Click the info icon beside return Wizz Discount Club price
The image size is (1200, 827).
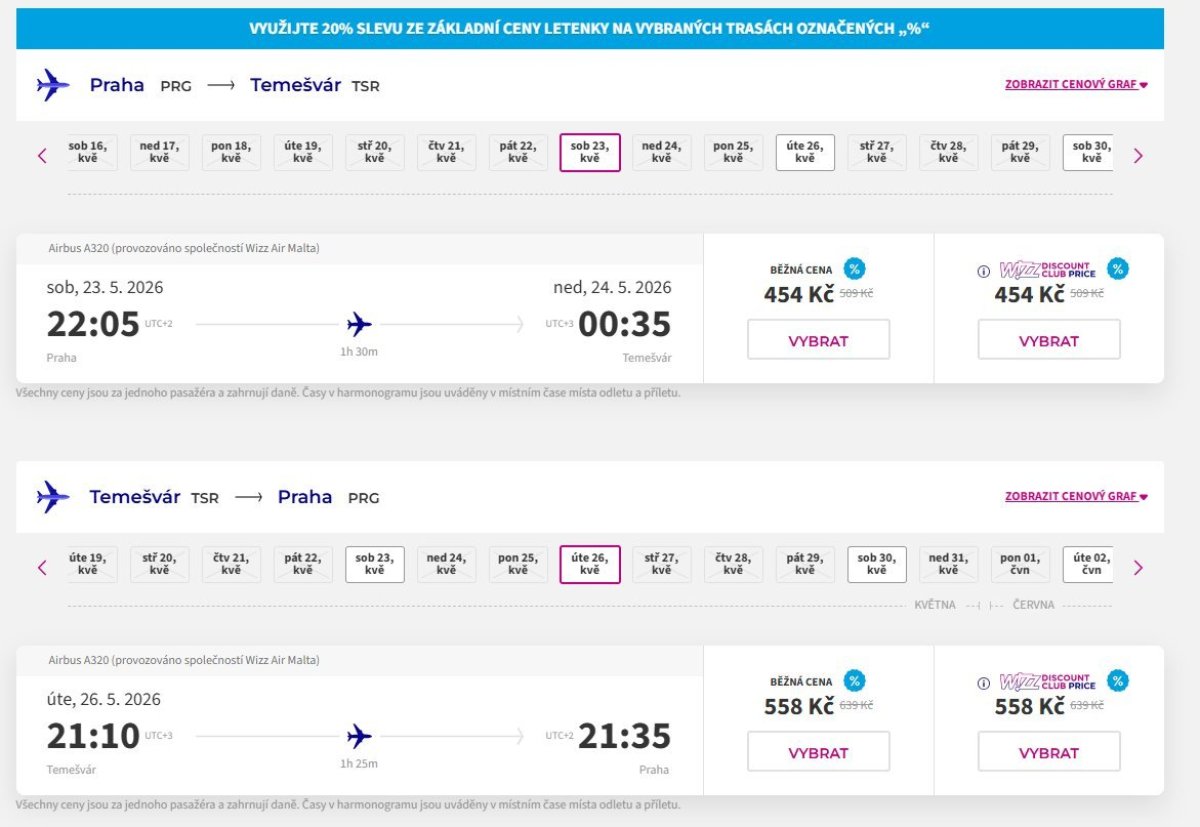pyautogui.click(x=983, y=683)
